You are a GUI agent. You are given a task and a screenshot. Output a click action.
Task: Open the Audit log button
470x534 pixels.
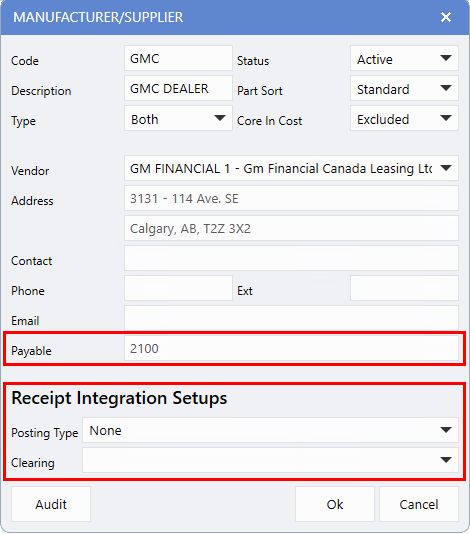tap(51, 504)
